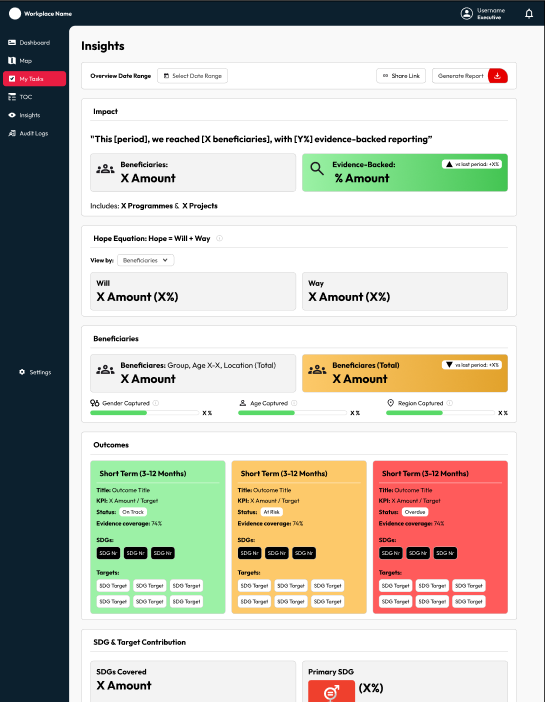545x702 pixels.
Task: Click first SDG Nr chip in orange card
Action: pyautogui.click(x=249, y=553)
